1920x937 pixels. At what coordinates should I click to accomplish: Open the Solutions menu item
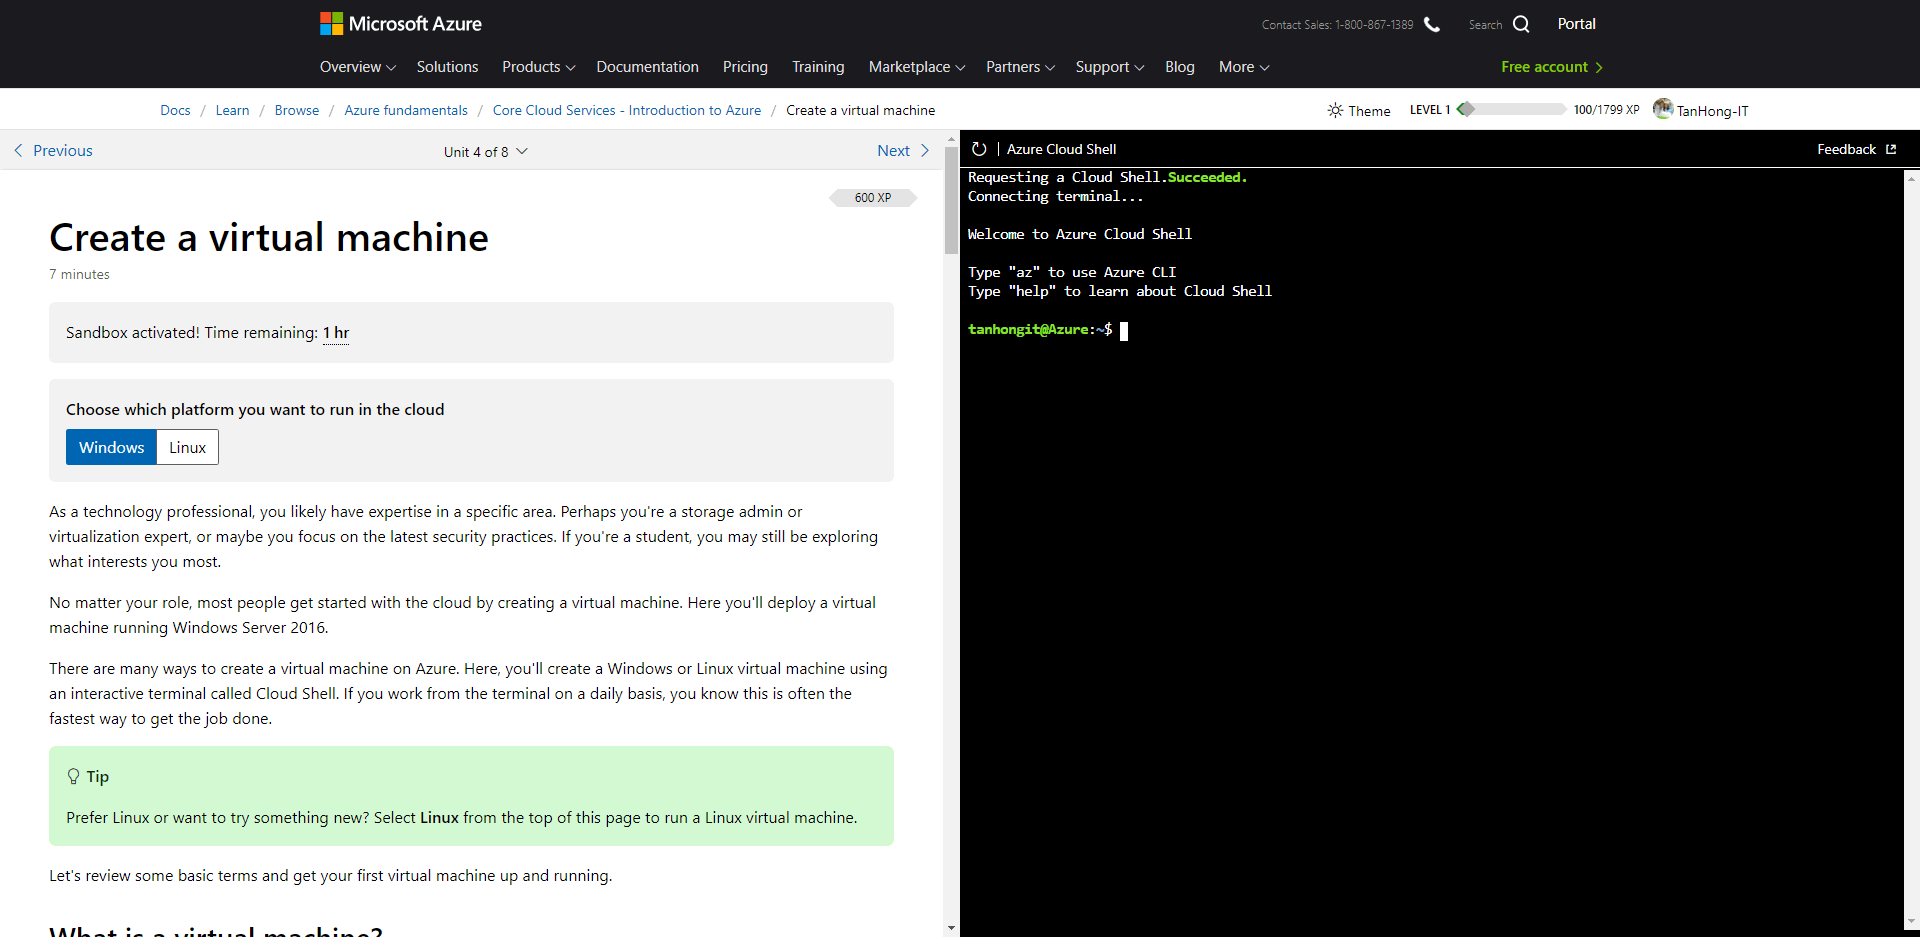point(447,67)
